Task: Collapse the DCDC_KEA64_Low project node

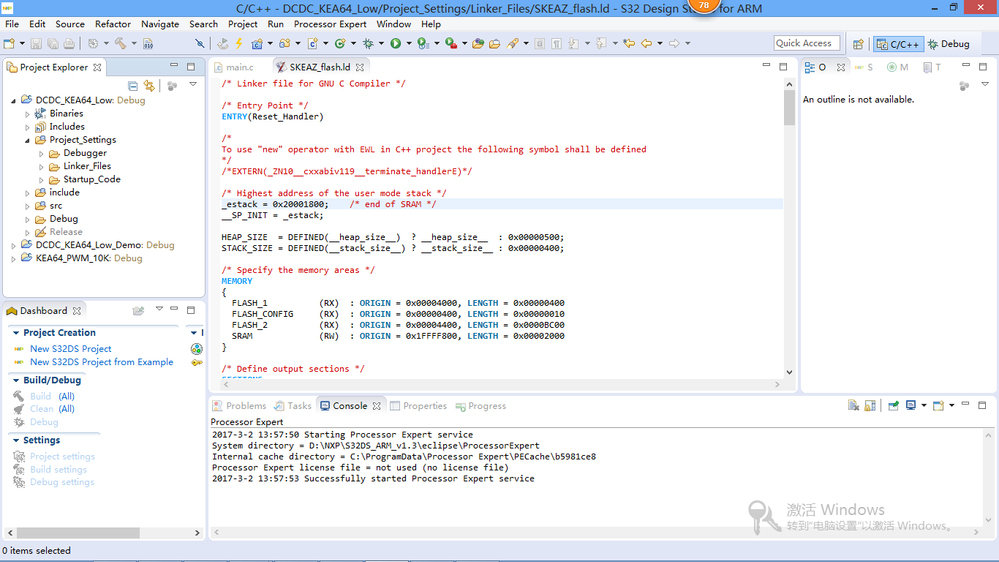Action: [x=13, y=101]
